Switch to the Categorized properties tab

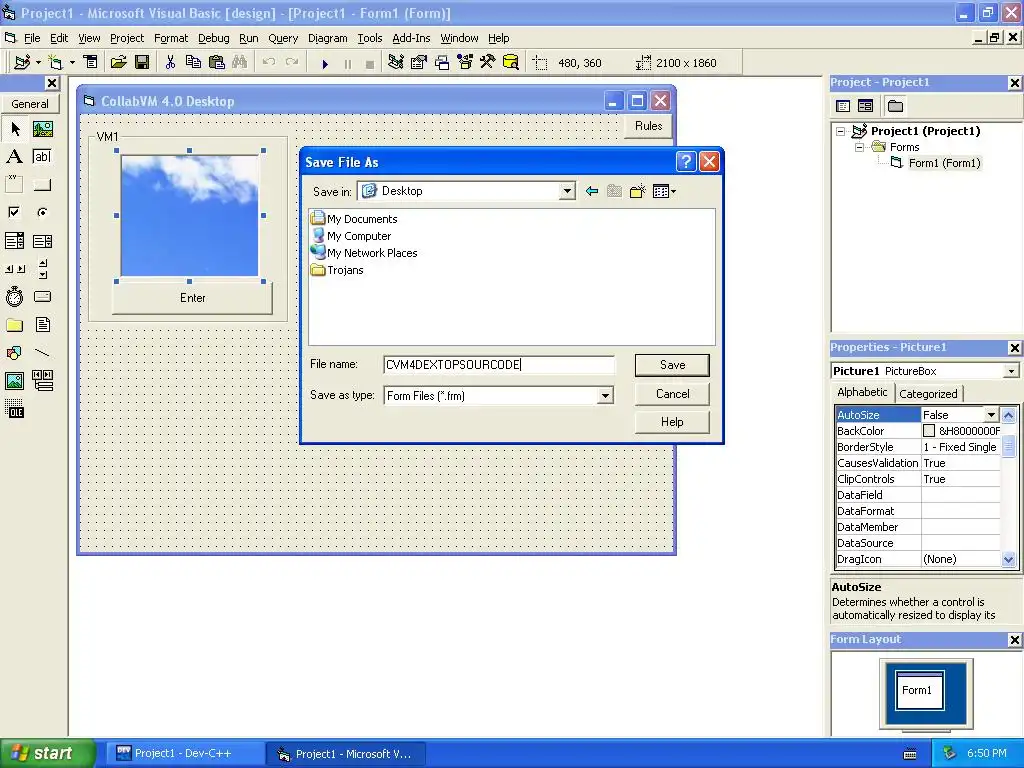coord(928,394)
